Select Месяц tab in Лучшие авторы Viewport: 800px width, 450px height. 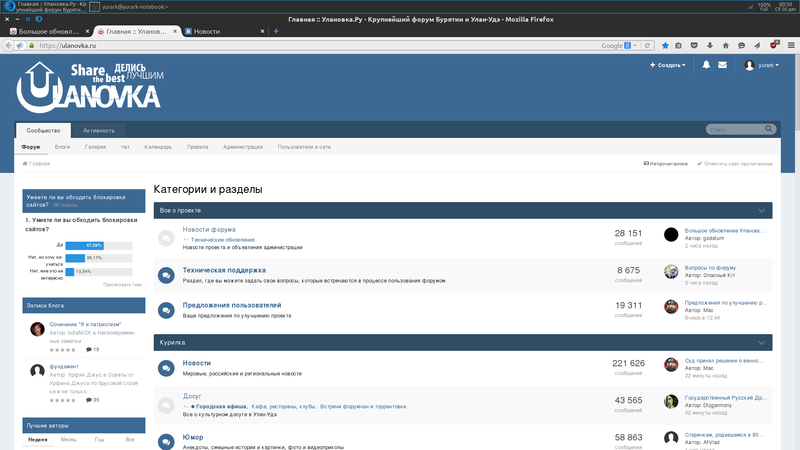(x=68, y=439)
